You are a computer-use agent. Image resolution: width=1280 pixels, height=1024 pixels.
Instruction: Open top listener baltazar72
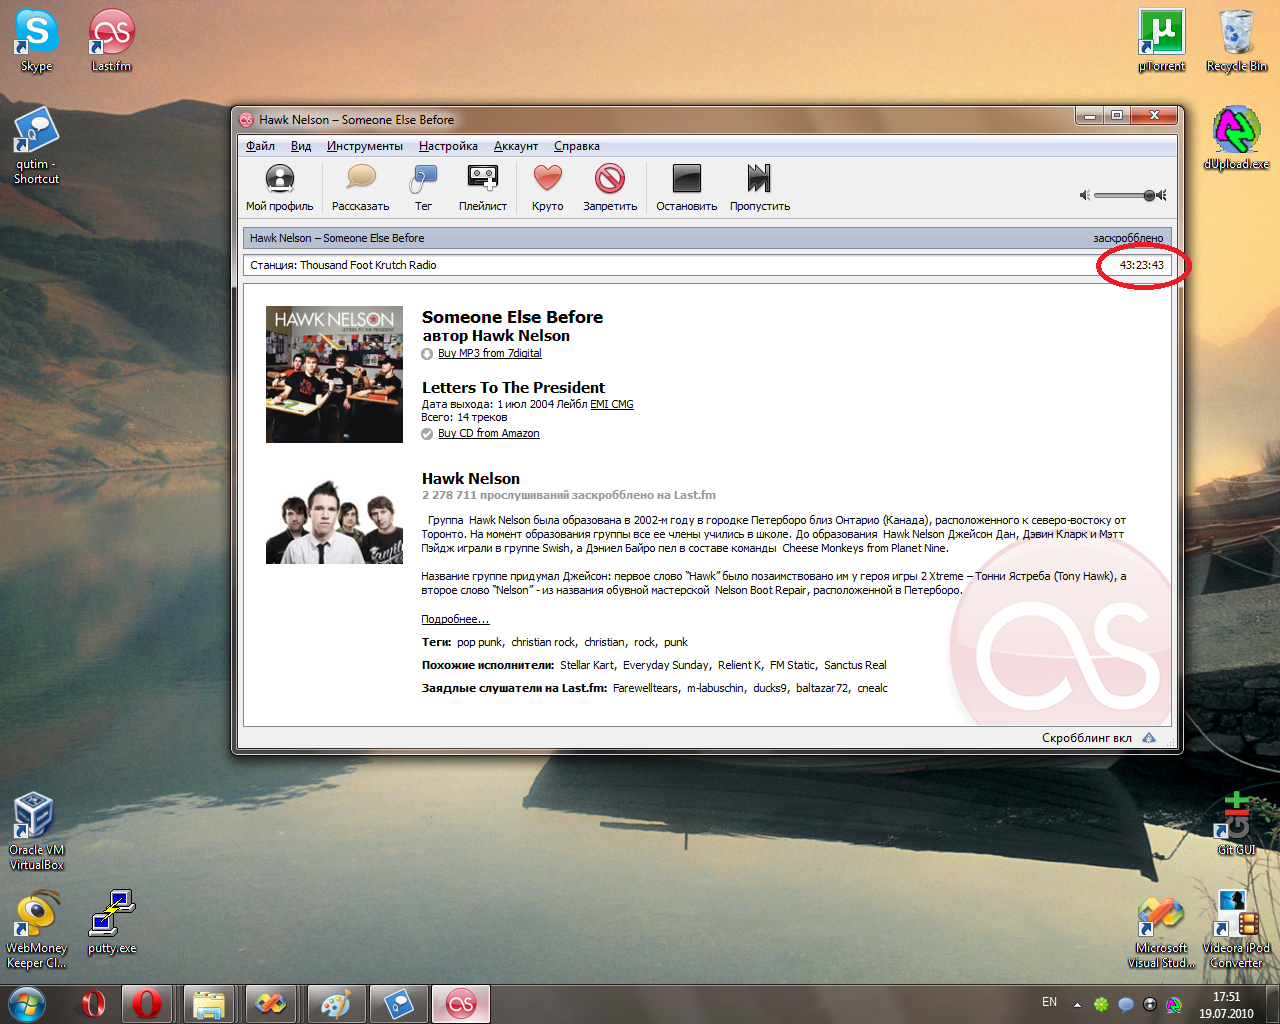tap(822, 688)
